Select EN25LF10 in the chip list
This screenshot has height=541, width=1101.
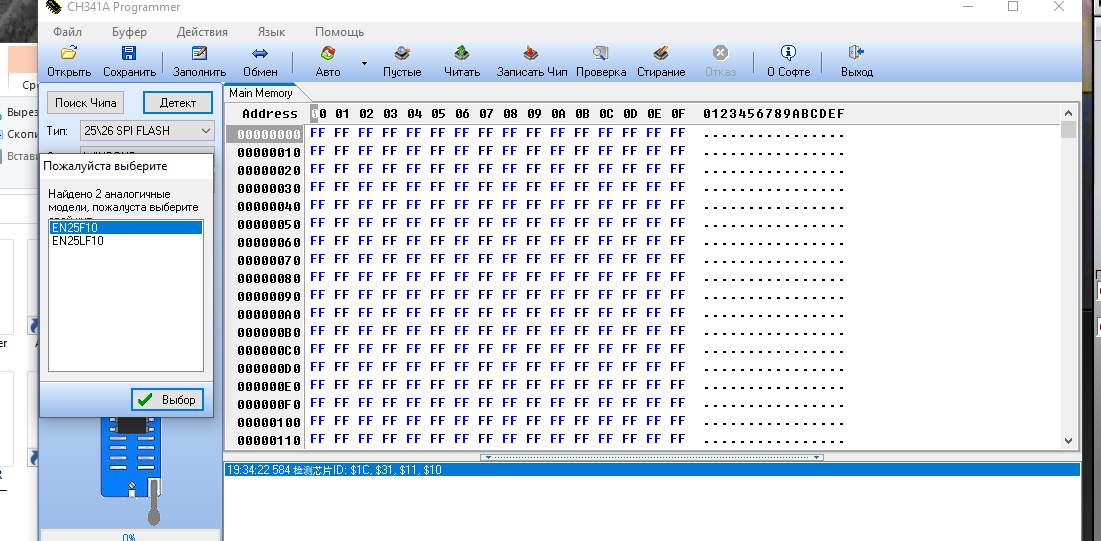tap(78, 241)
